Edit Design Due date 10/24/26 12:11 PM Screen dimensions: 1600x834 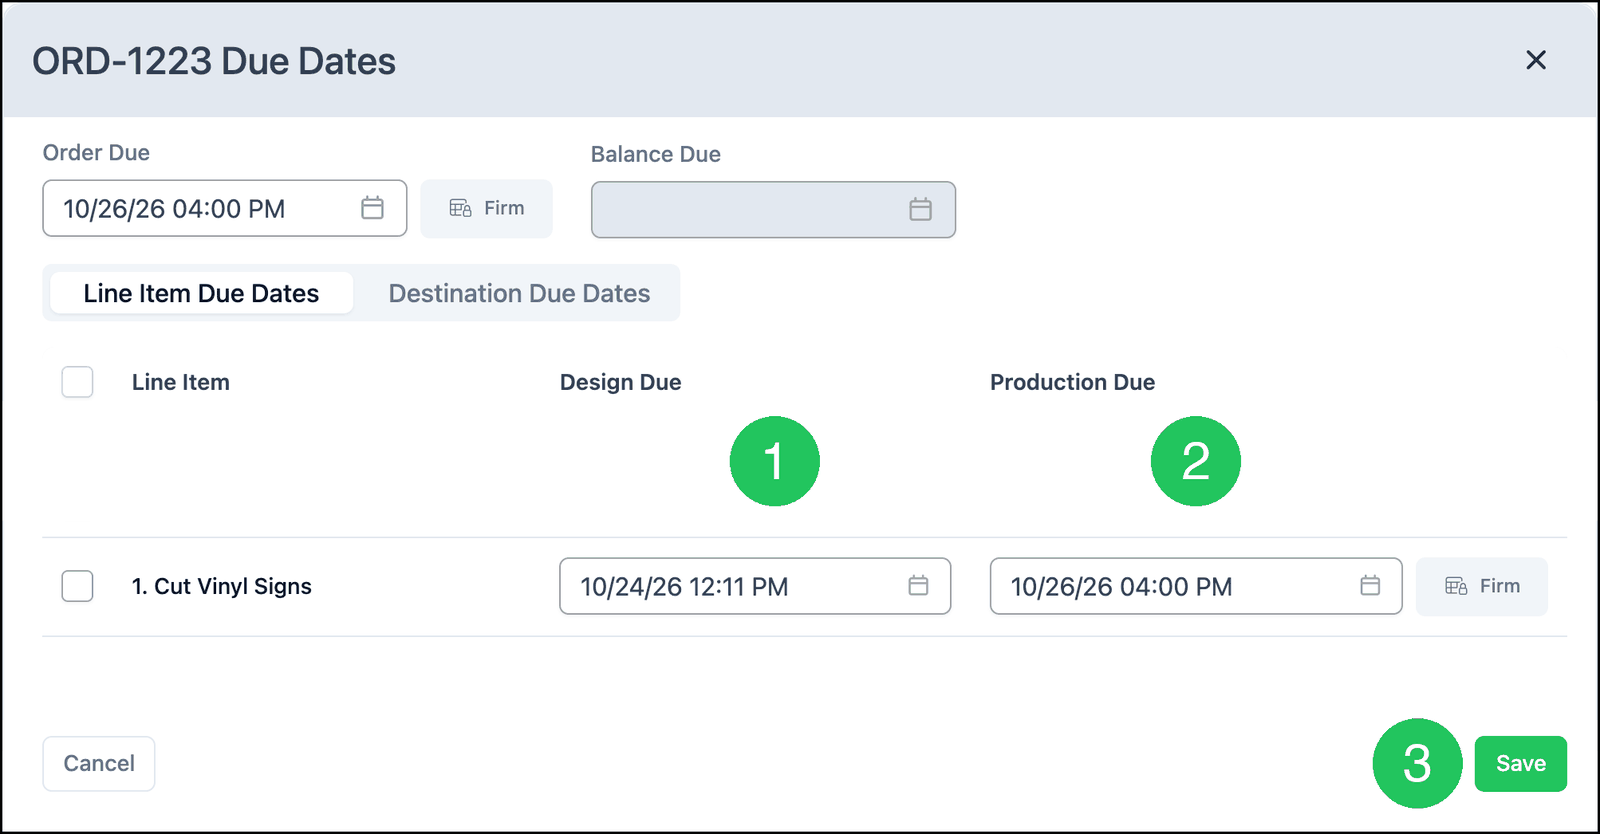click(x=755, y=586)
